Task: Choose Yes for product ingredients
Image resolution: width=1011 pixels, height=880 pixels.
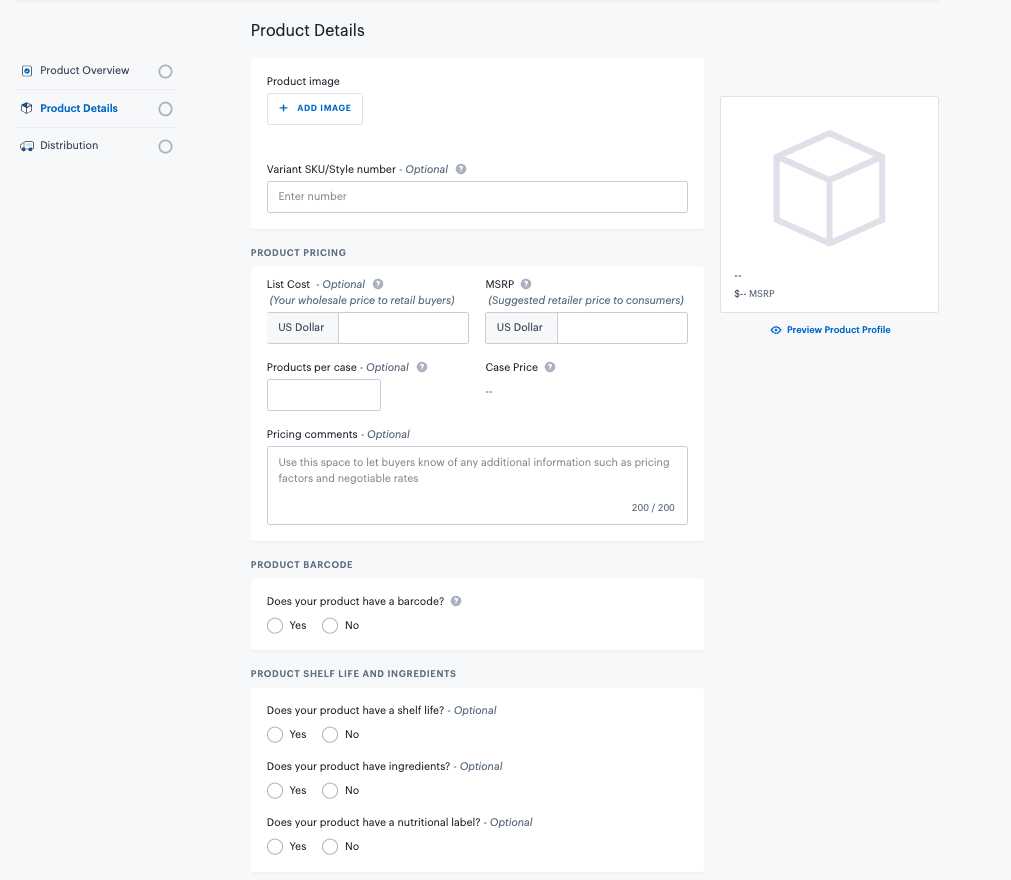Action: [275, 791]
